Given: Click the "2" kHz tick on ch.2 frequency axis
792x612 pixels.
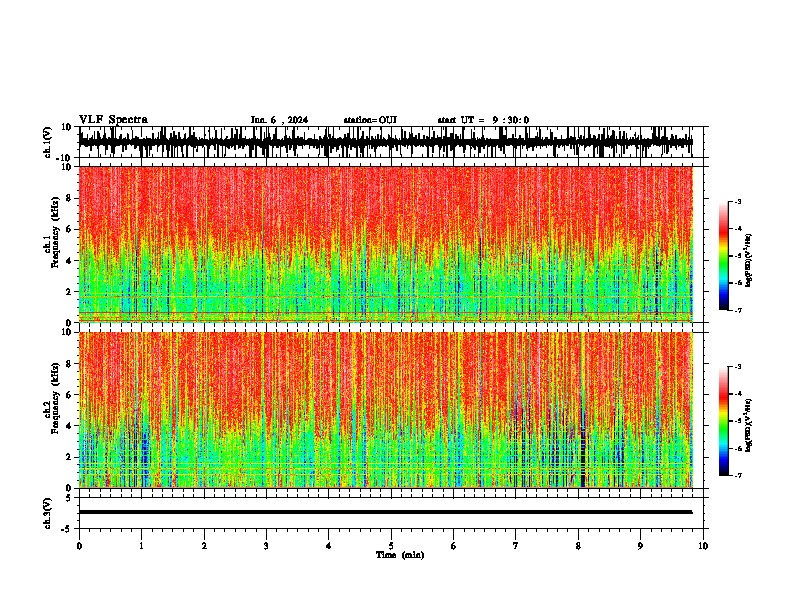Looking at the screenshot, I should pyautogui.click(x=69, y=457).
